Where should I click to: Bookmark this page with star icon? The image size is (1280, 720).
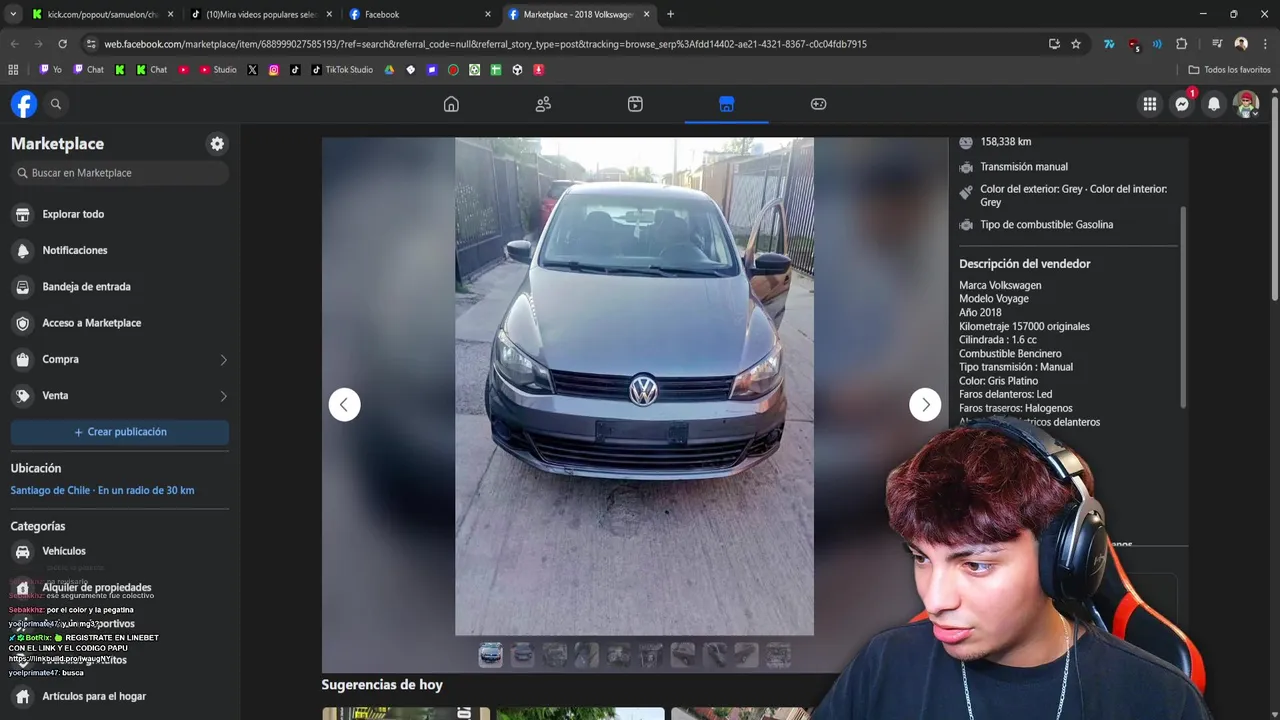(x=1076, y=44)
